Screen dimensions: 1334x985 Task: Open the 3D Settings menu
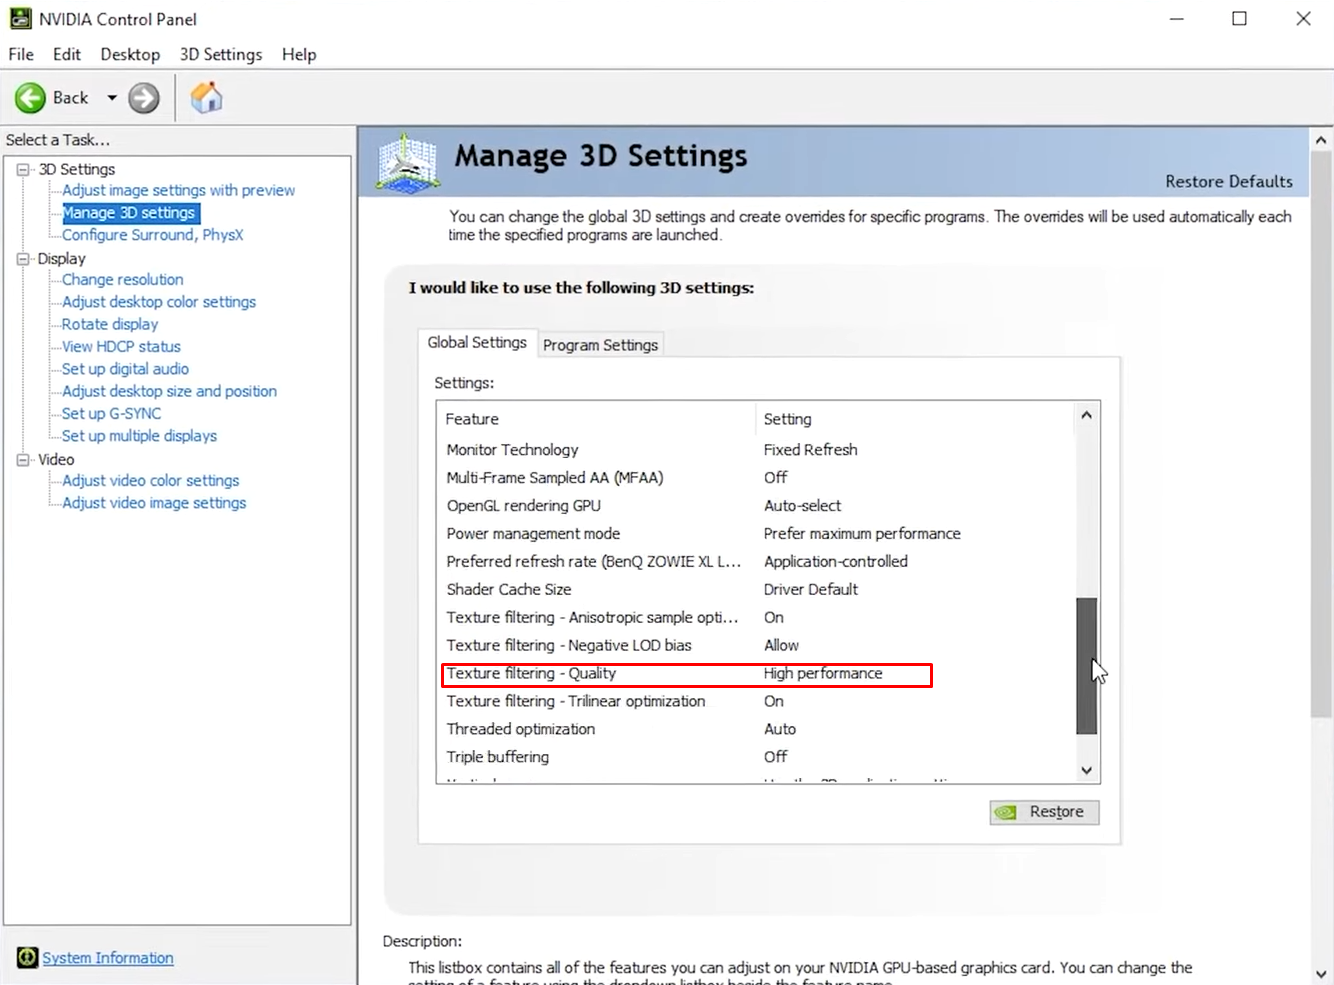point(220,54)
